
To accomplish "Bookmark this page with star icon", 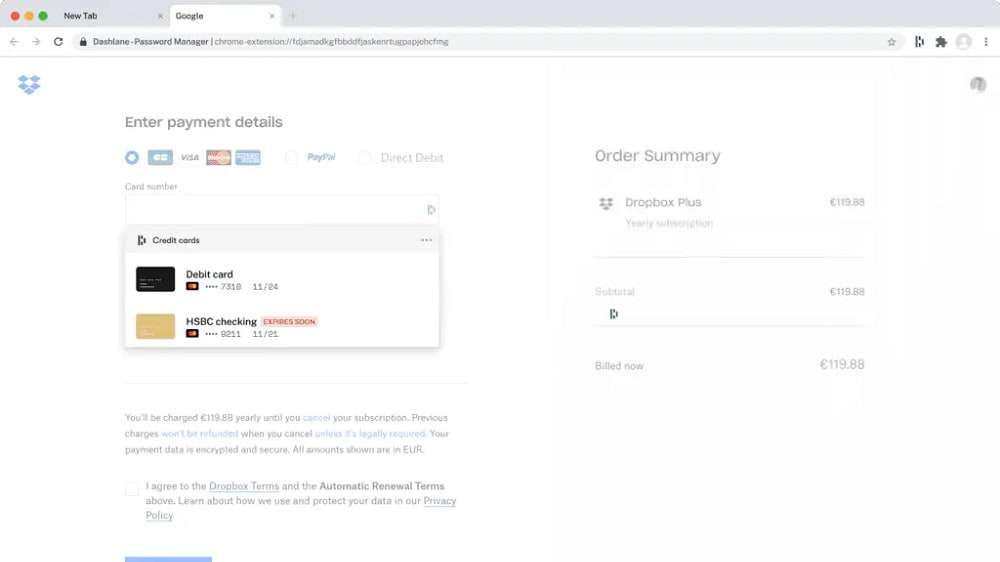I will tap(892, 41).
